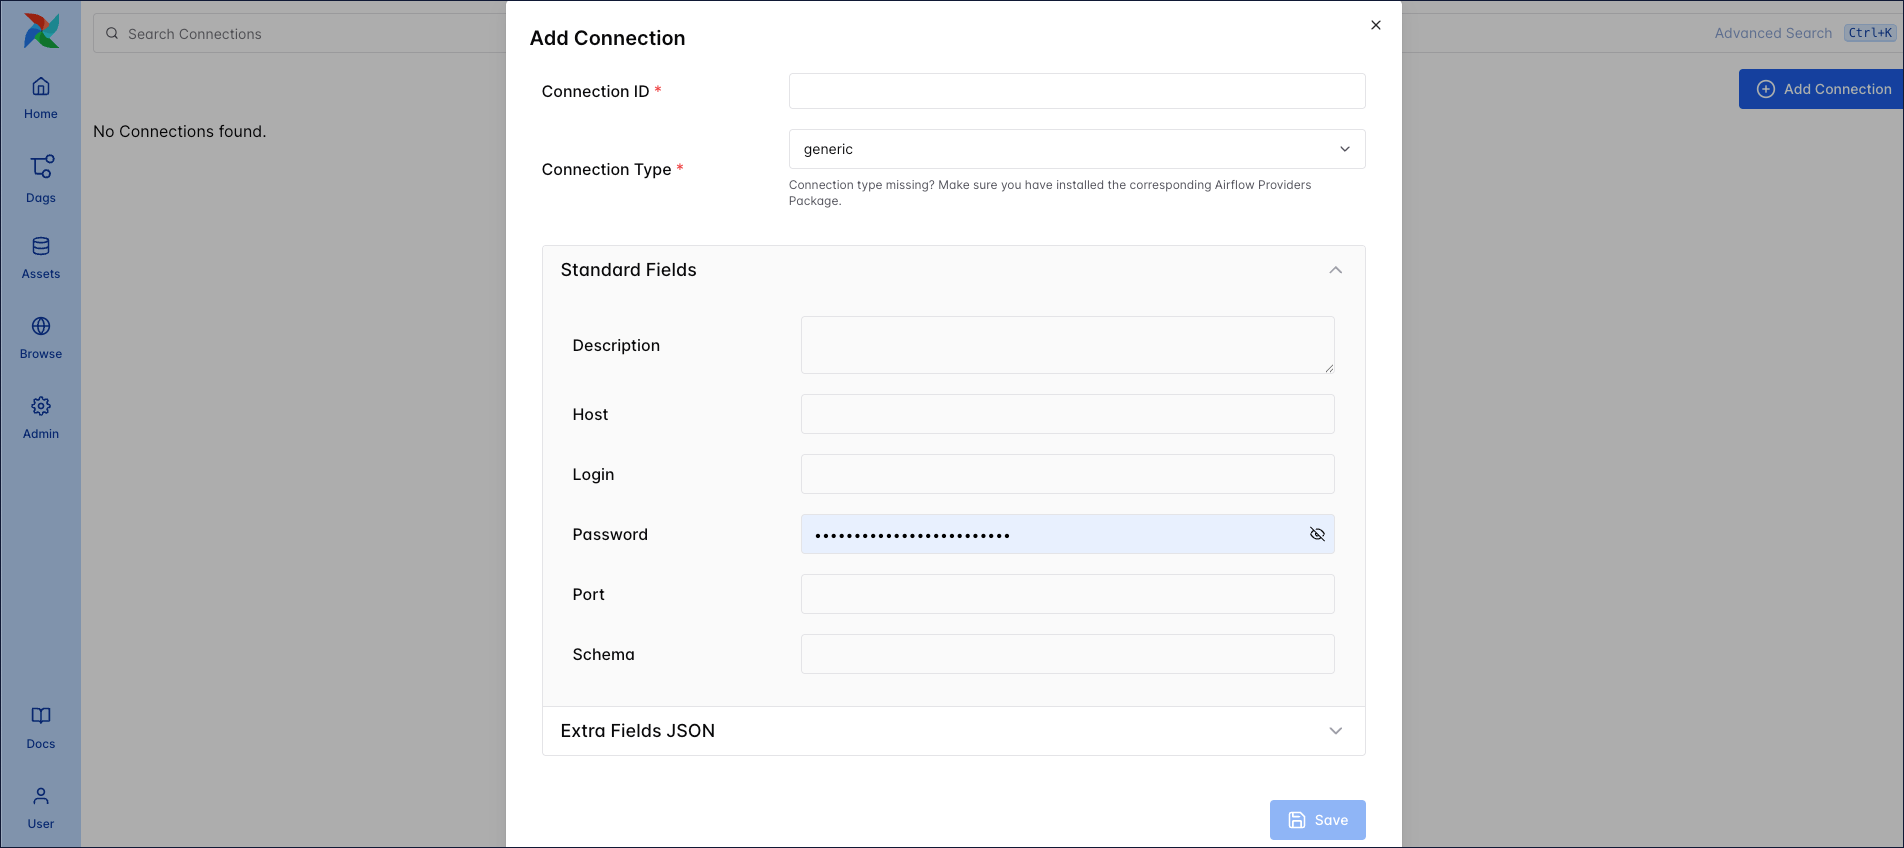This screenshot has height=848, width=1904.
Task: Click into the Host field
Action: coord(1067,414)
